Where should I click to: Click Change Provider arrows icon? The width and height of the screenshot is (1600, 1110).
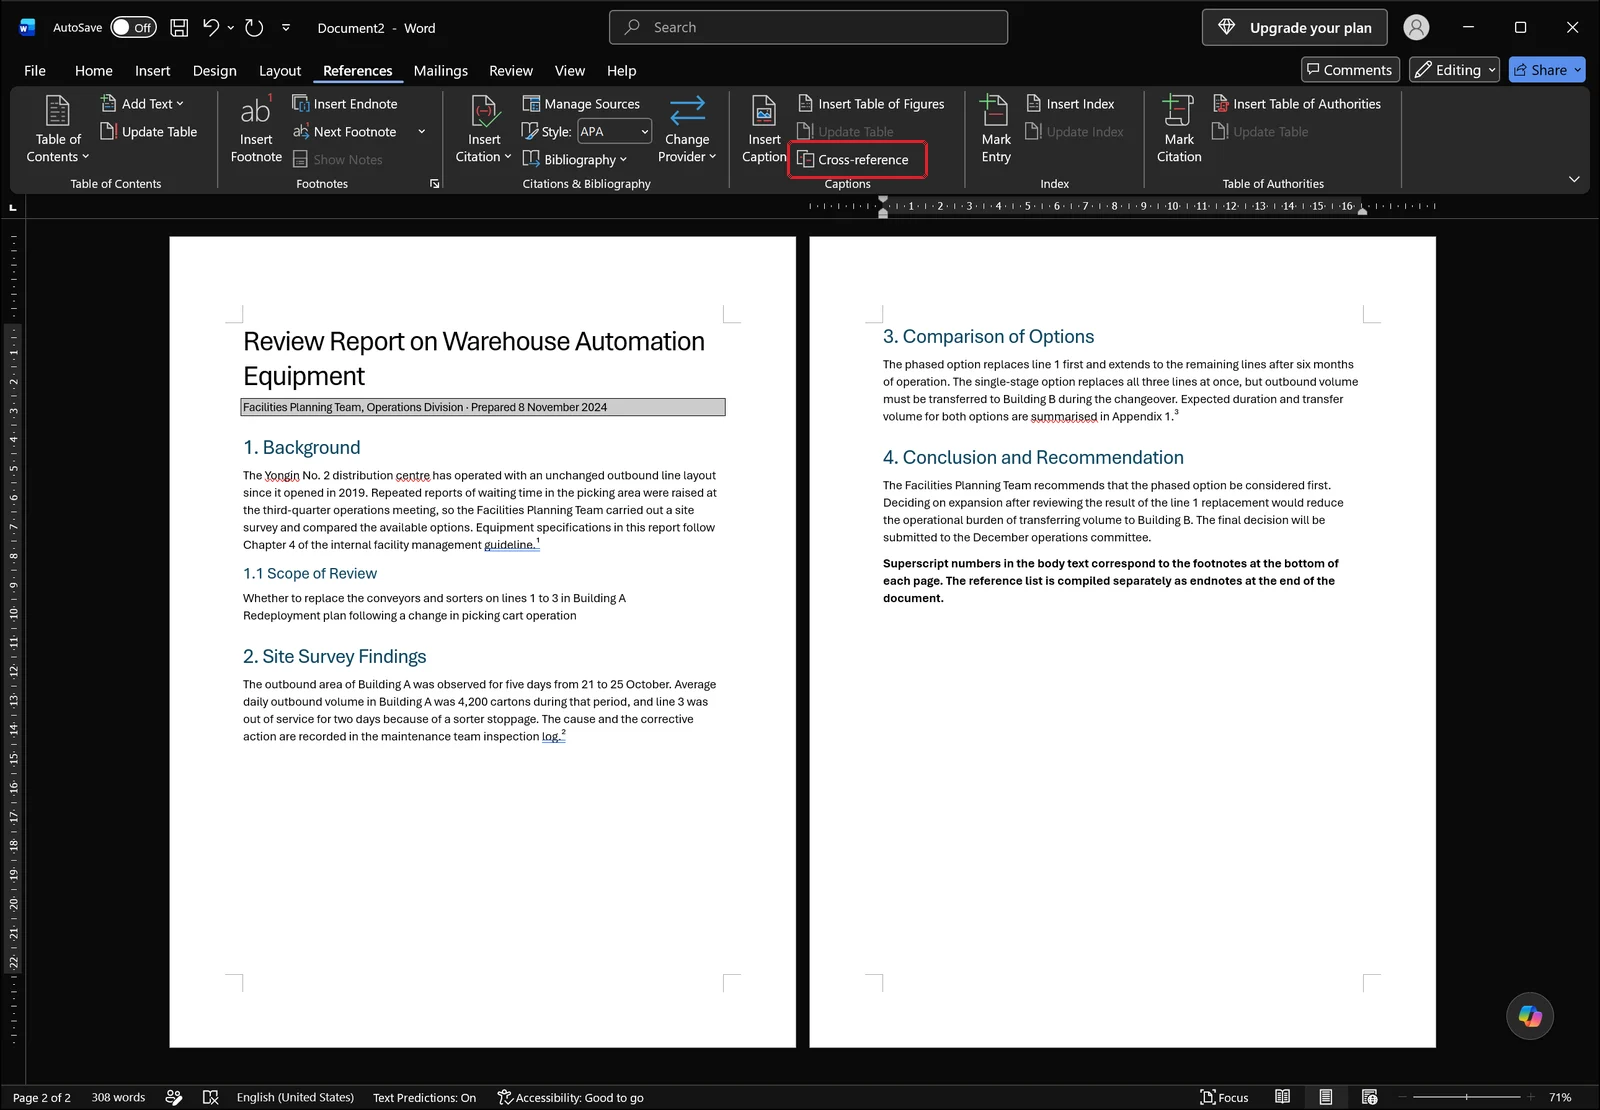tap(687, 108)
